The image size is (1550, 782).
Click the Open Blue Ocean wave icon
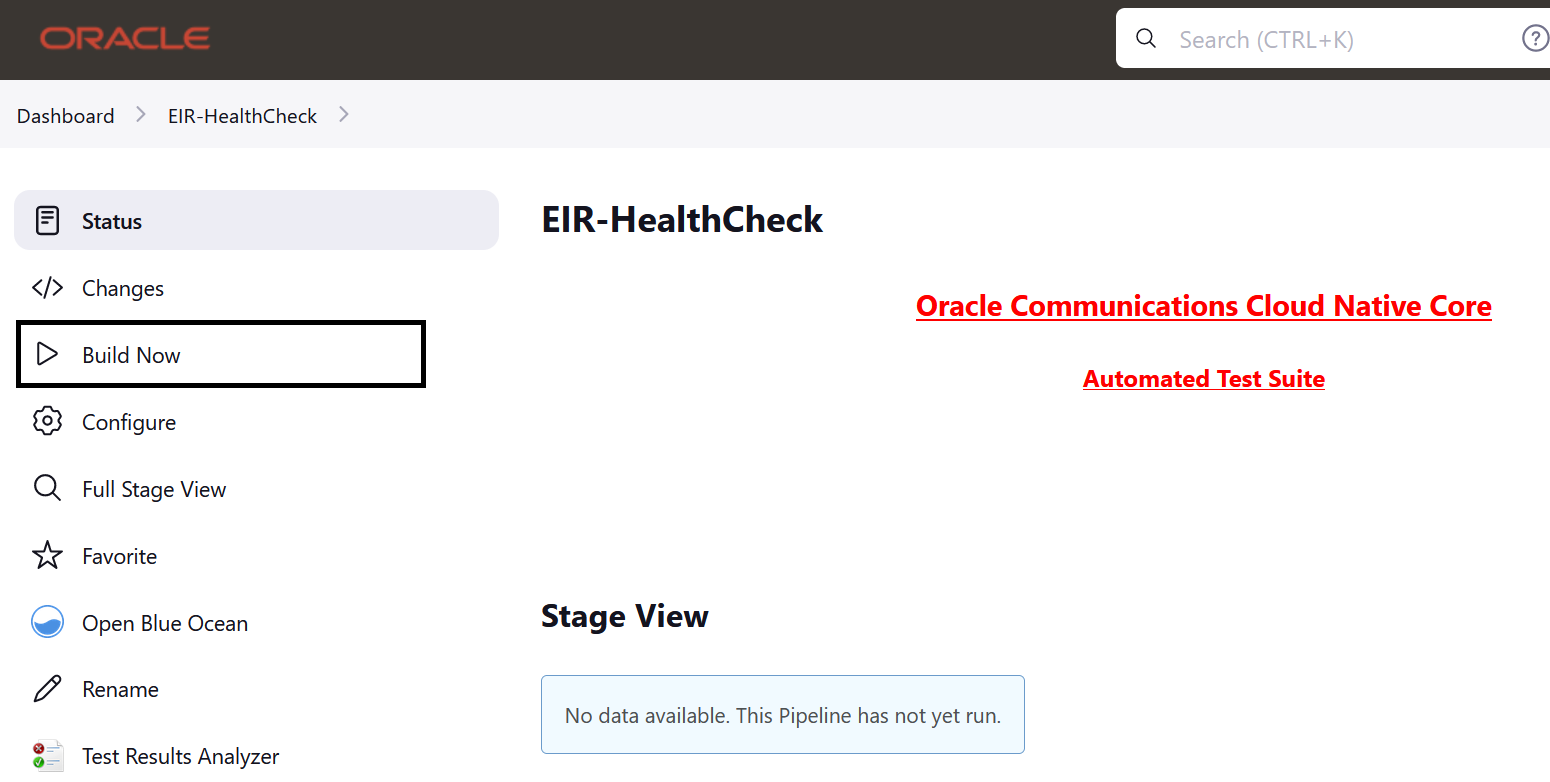pyautogui.click(x=47, y=622)
